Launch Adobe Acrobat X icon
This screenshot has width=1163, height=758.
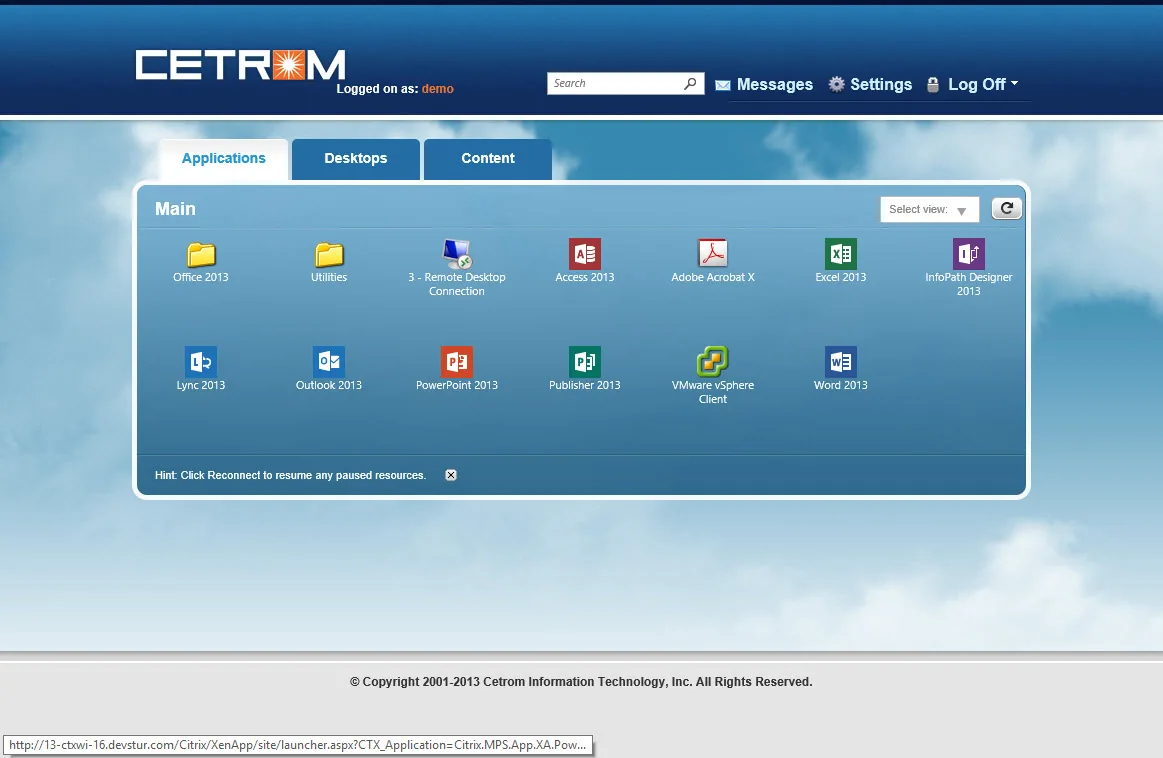(x=713, y=254)
